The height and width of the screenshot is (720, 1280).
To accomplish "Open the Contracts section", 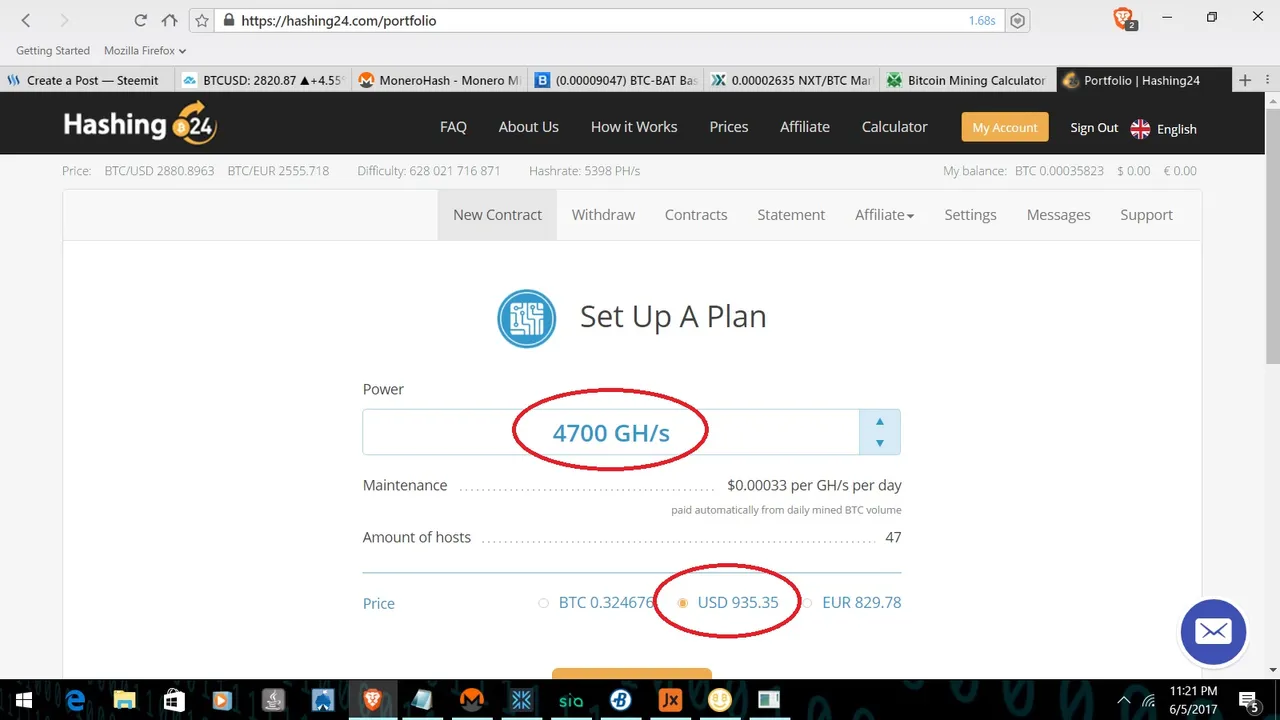I will tap(696, 215).
